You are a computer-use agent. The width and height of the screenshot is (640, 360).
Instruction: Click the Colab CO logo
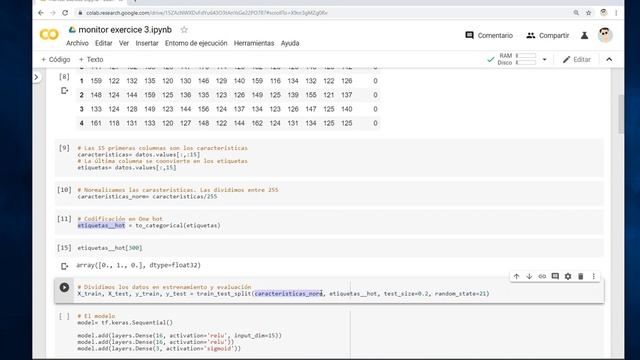49,35
